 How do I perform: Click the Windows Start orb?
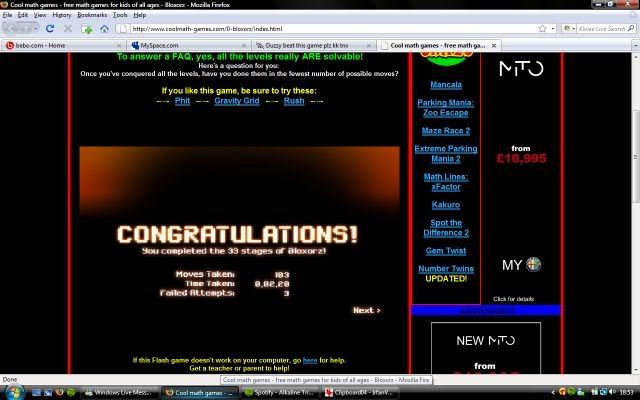point(12,391)
